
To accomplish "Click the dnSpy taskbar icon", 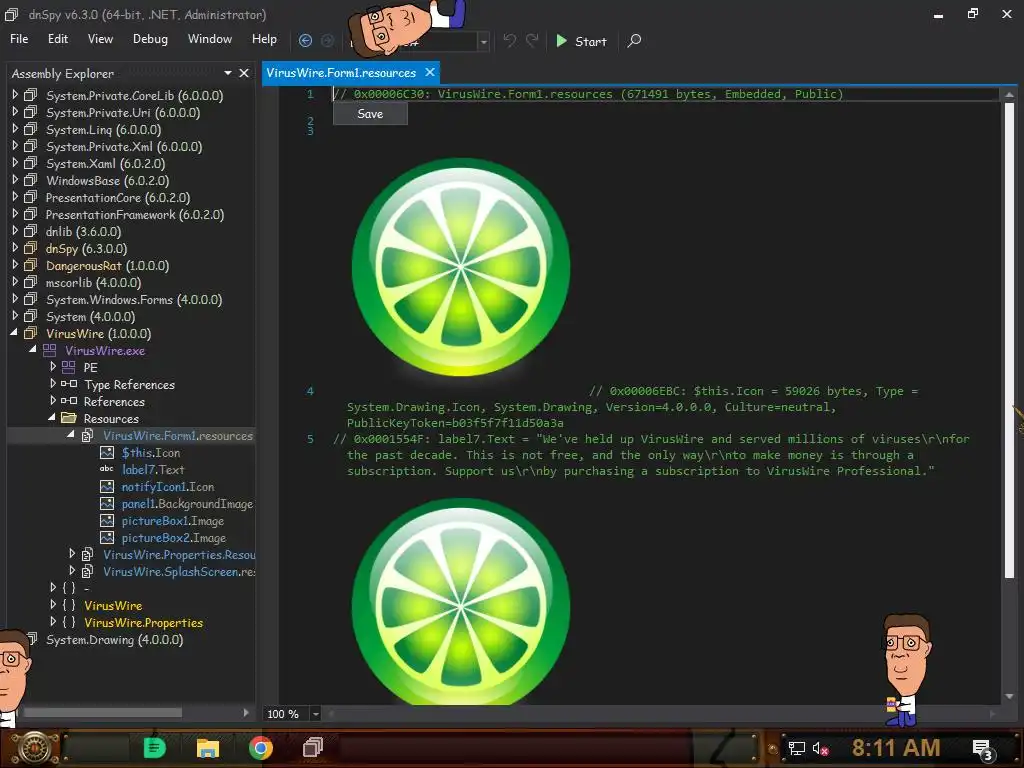I will pyautogui.click(x=313, y=747).
